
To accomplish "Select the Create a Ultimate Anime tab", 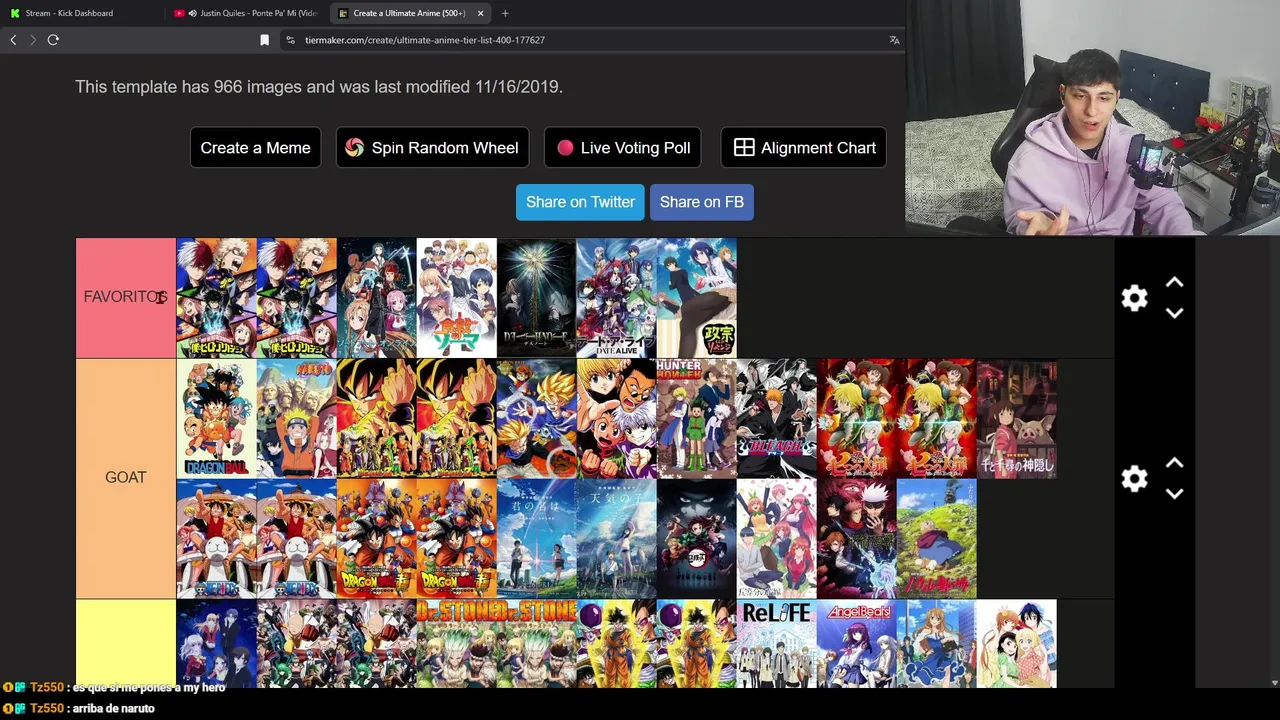I will pos(410,13).
